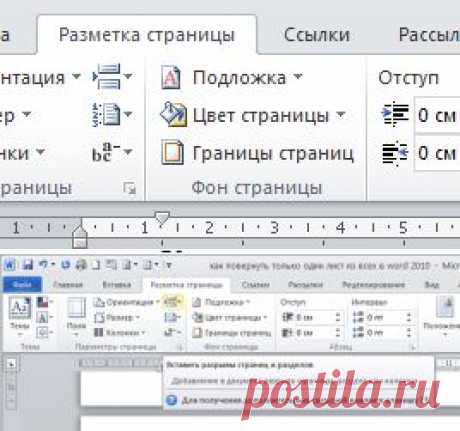Click the Поля margins button in the small ribbon

coord(77,315)
